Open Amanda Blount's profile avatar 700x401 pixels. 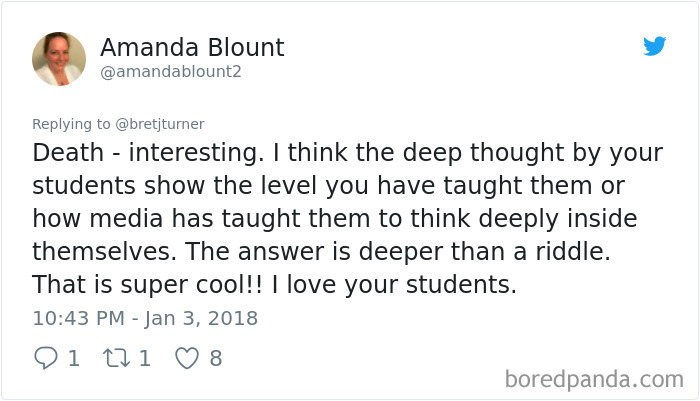tap(59, 58)
